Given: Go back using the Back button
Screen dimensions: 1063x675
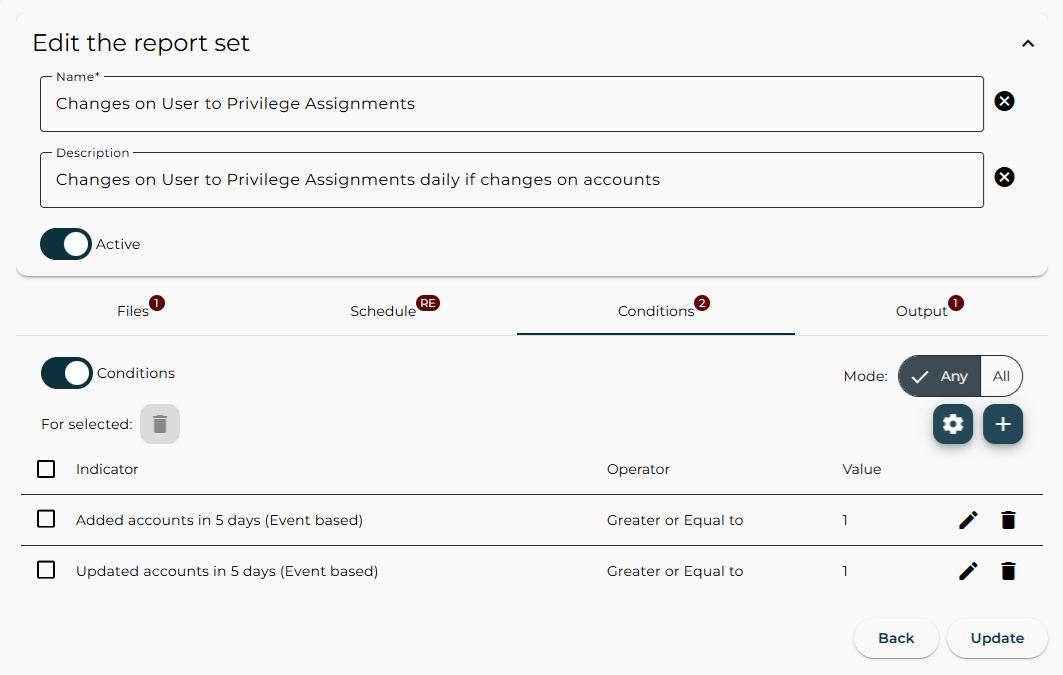Looking at the screenshot, I should point(896,637).
